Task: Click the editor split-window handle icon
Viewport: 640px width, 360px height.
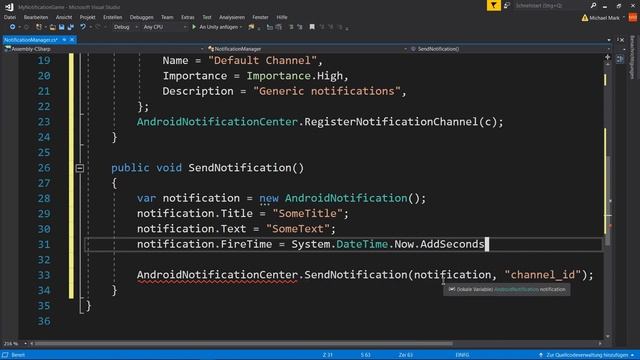Action: [608, 57]
